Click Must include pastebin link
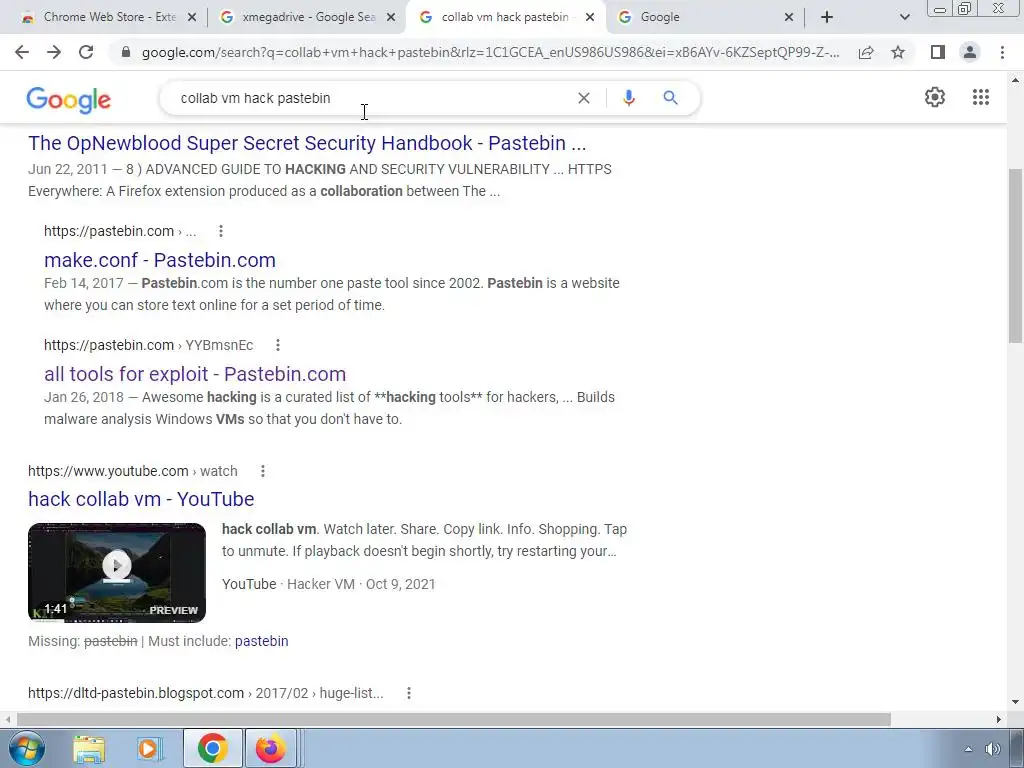Viewport: 1024px width, 768px height. (261, 641)
